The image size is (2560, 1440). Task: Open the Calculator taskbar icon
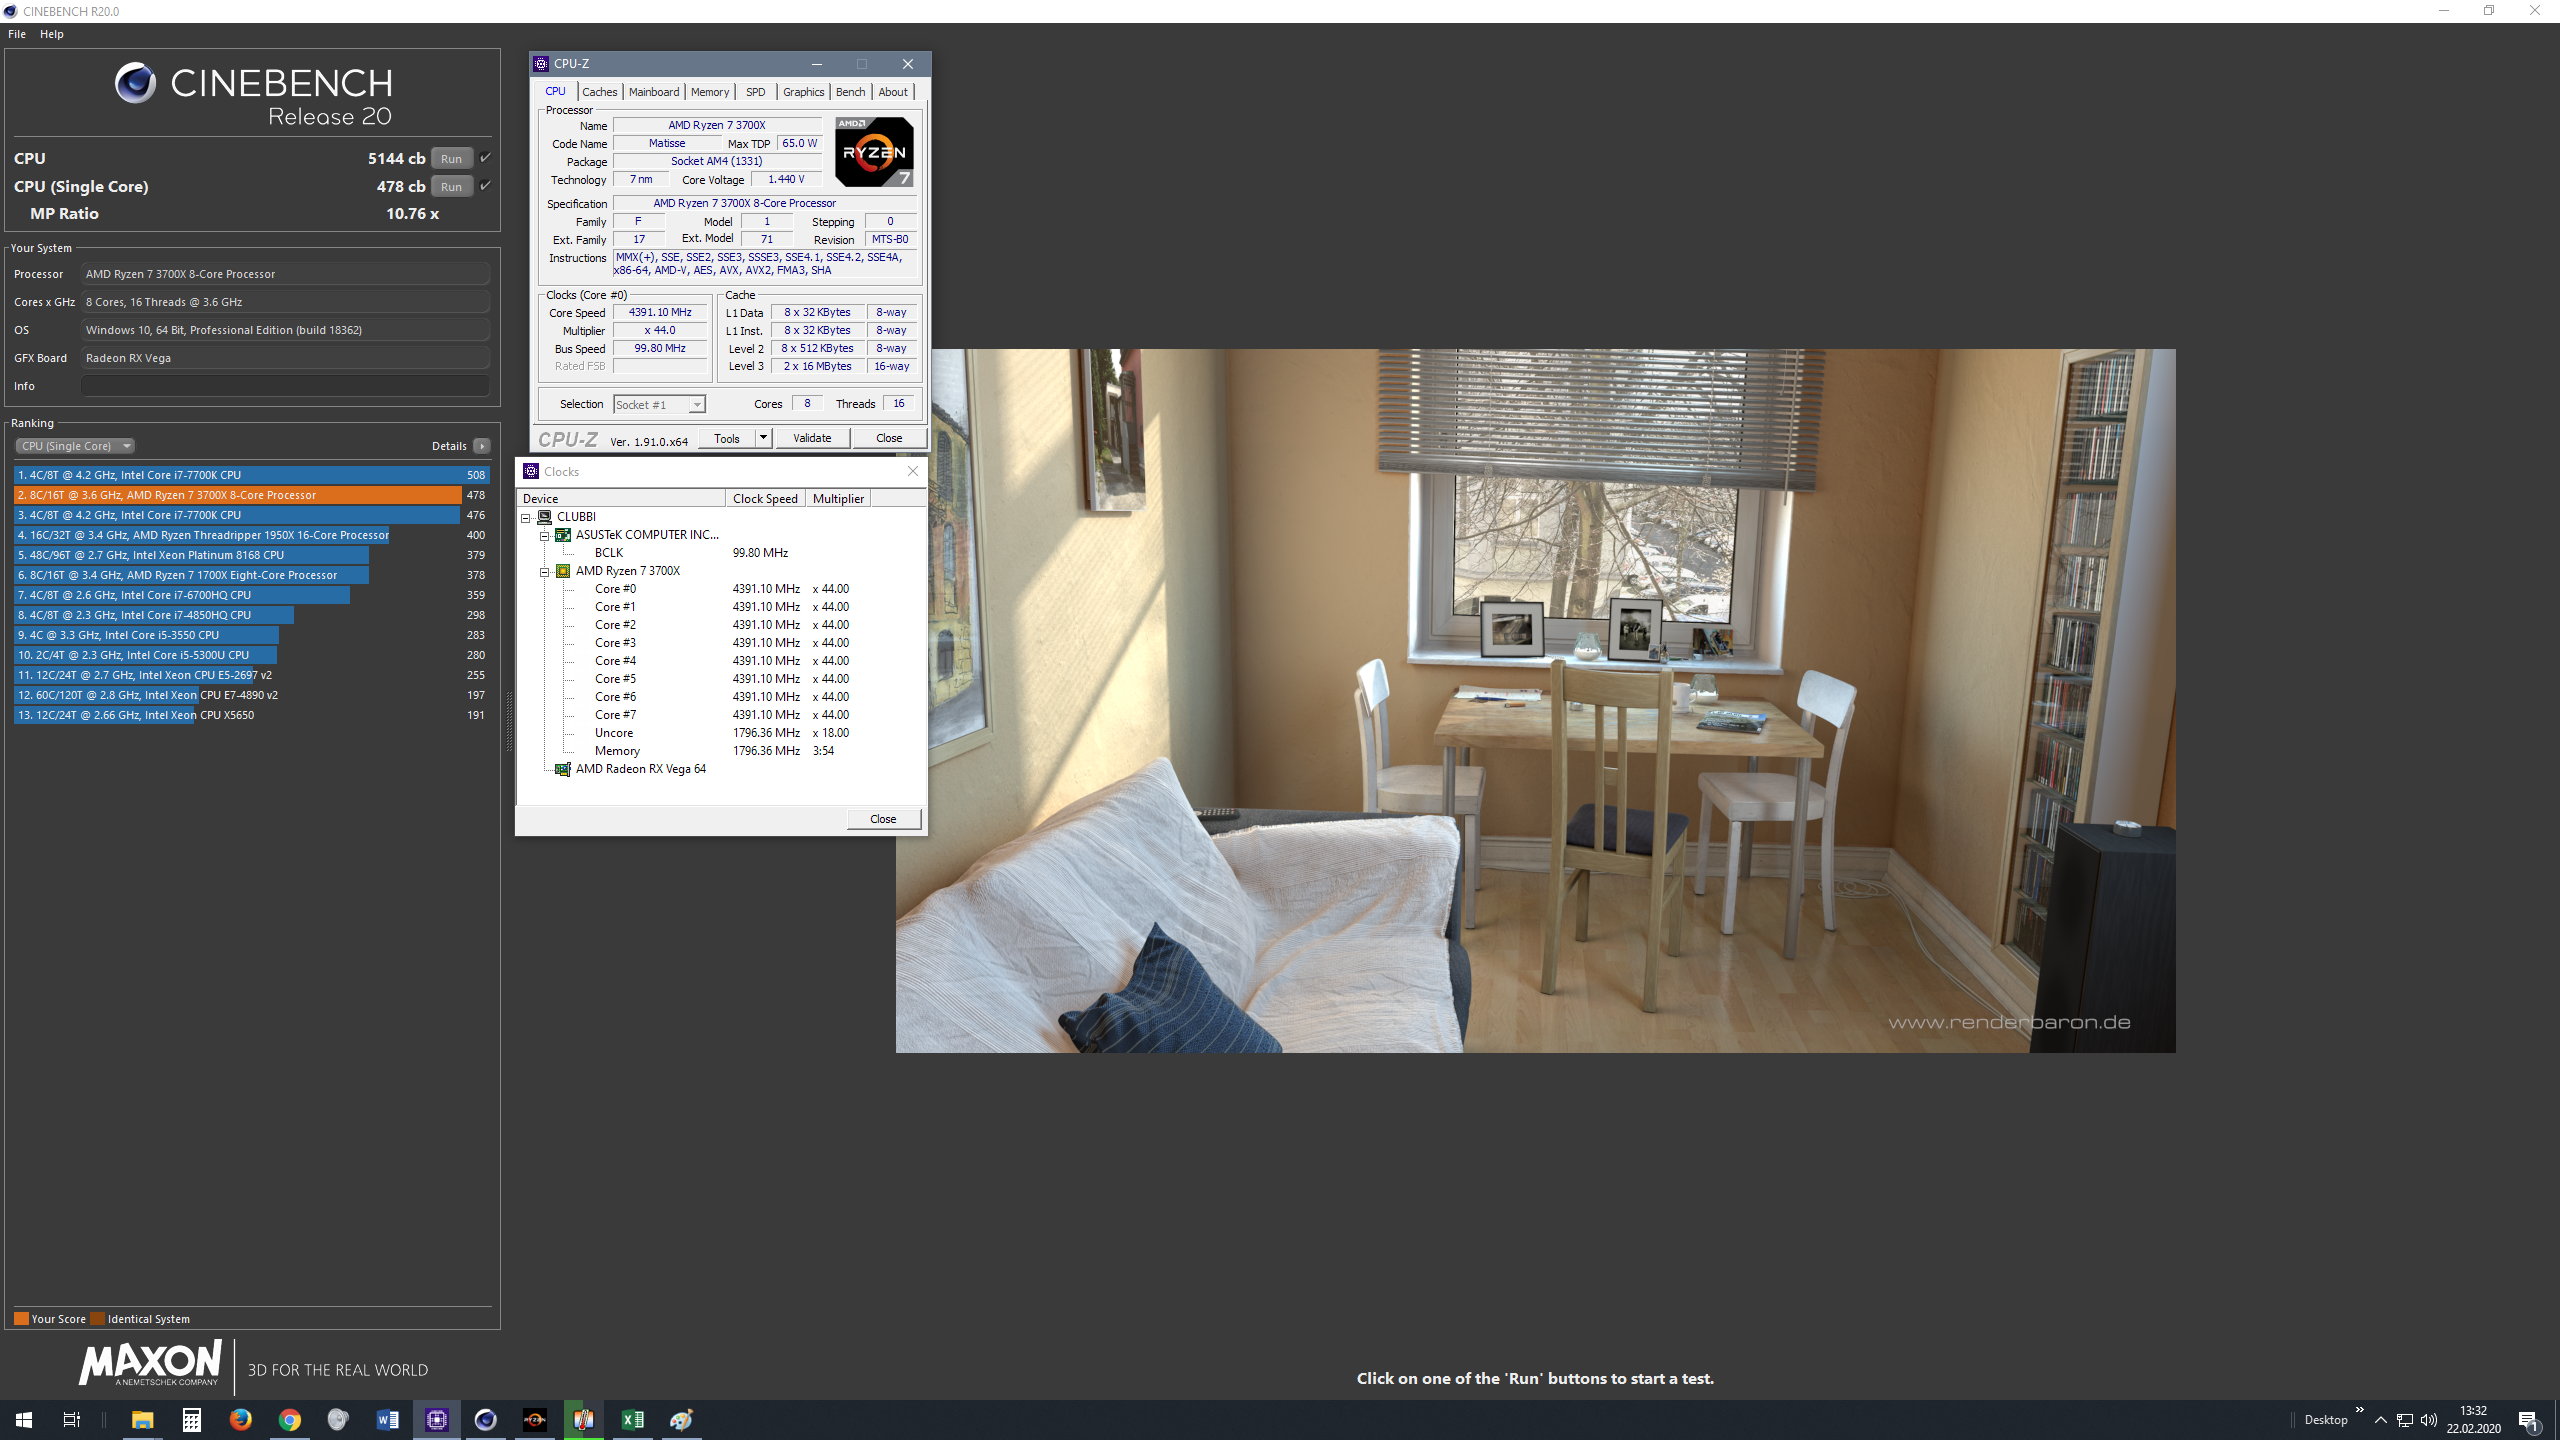(191, 1419)
